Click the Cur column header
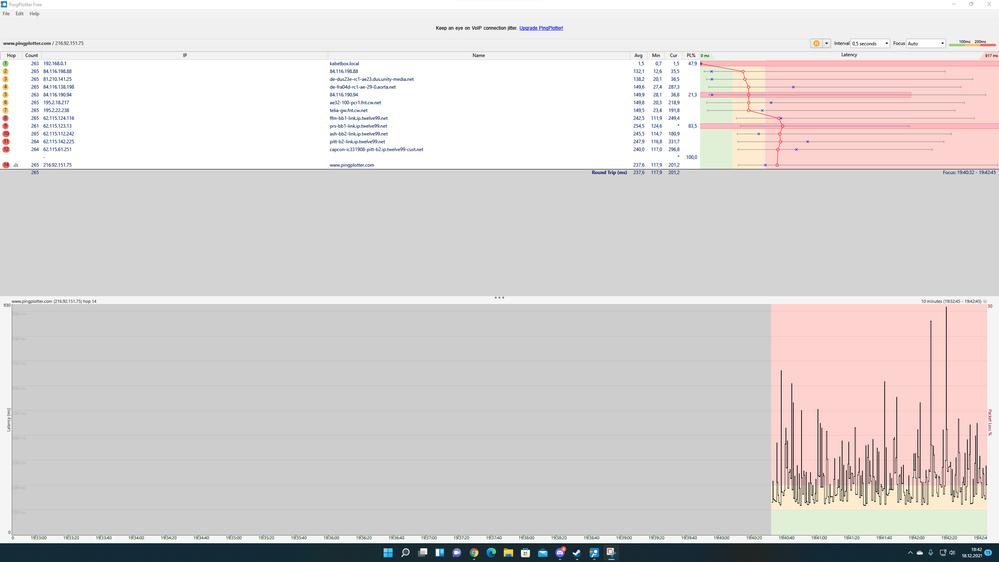The image size is (999, 562). [x=673, y=55]
